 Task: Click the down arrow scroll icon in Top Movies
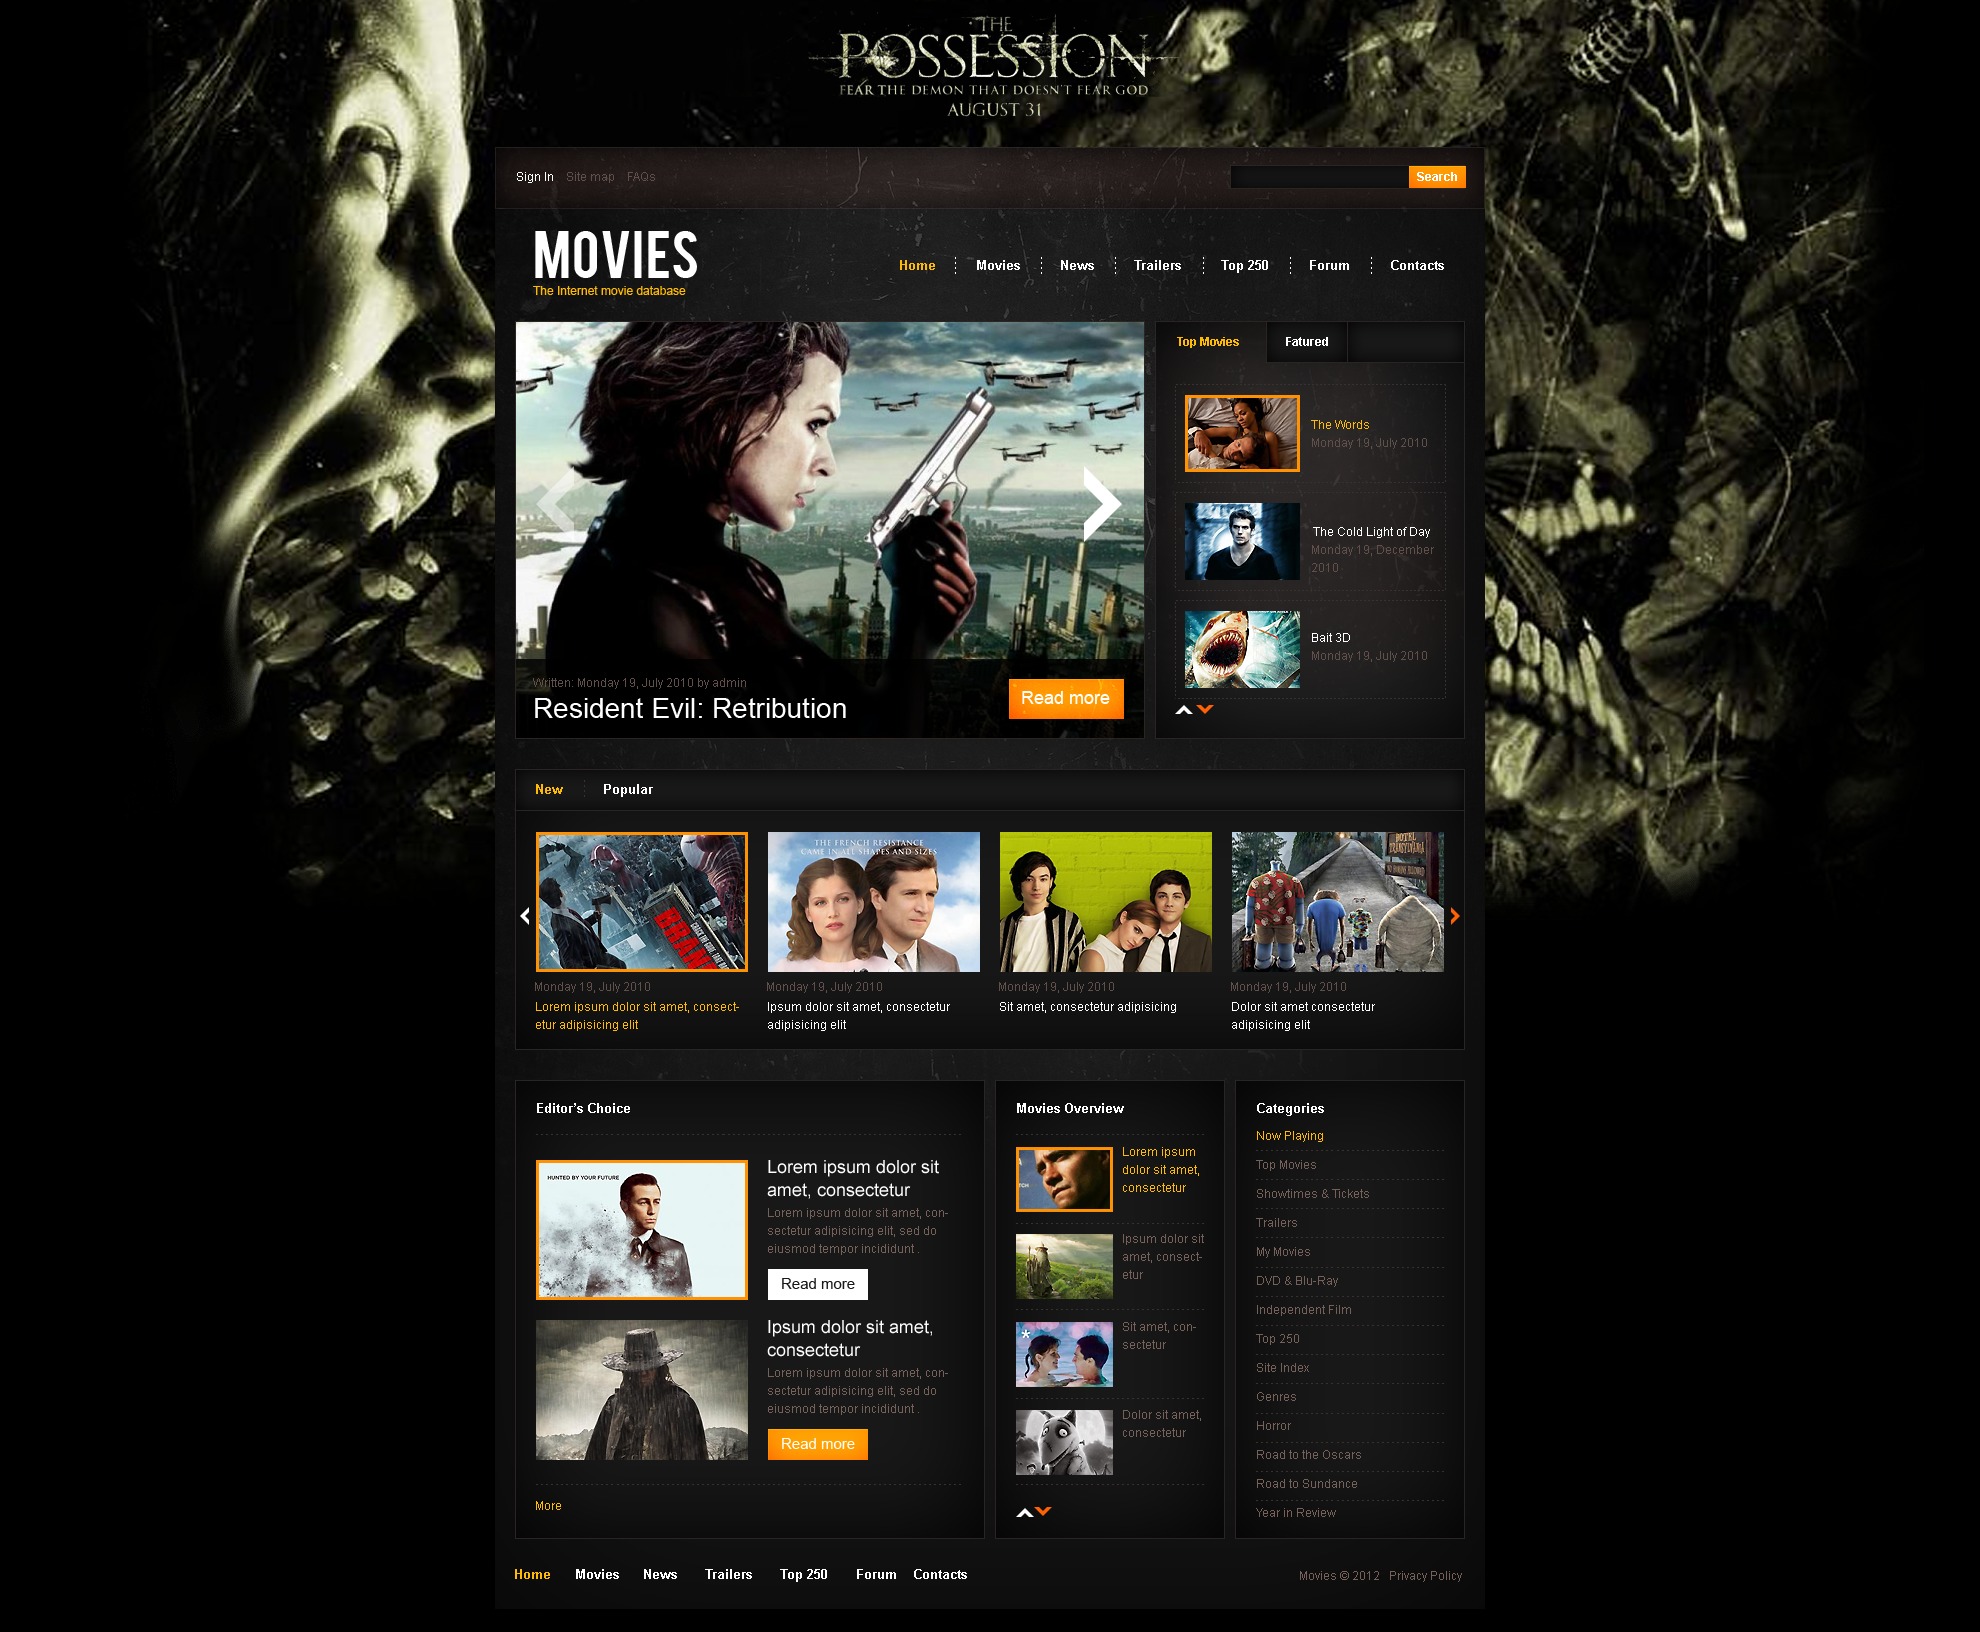point(1207,709)
